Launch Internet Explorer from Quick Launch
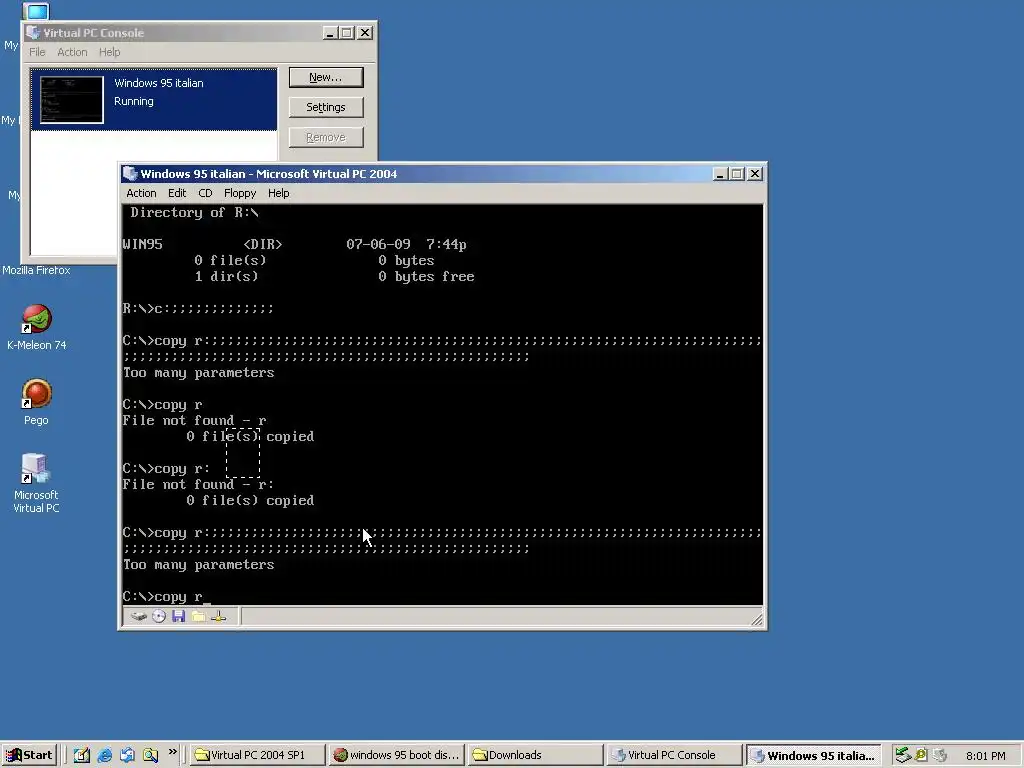 (104, 755)
